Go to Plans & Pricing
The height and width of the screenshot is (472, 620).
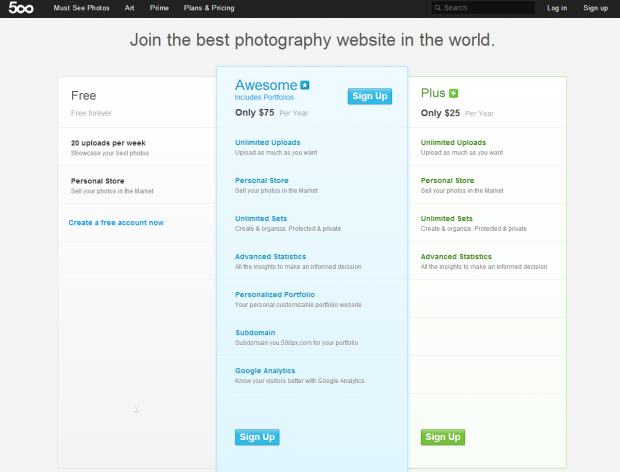(x=209, y=8)
